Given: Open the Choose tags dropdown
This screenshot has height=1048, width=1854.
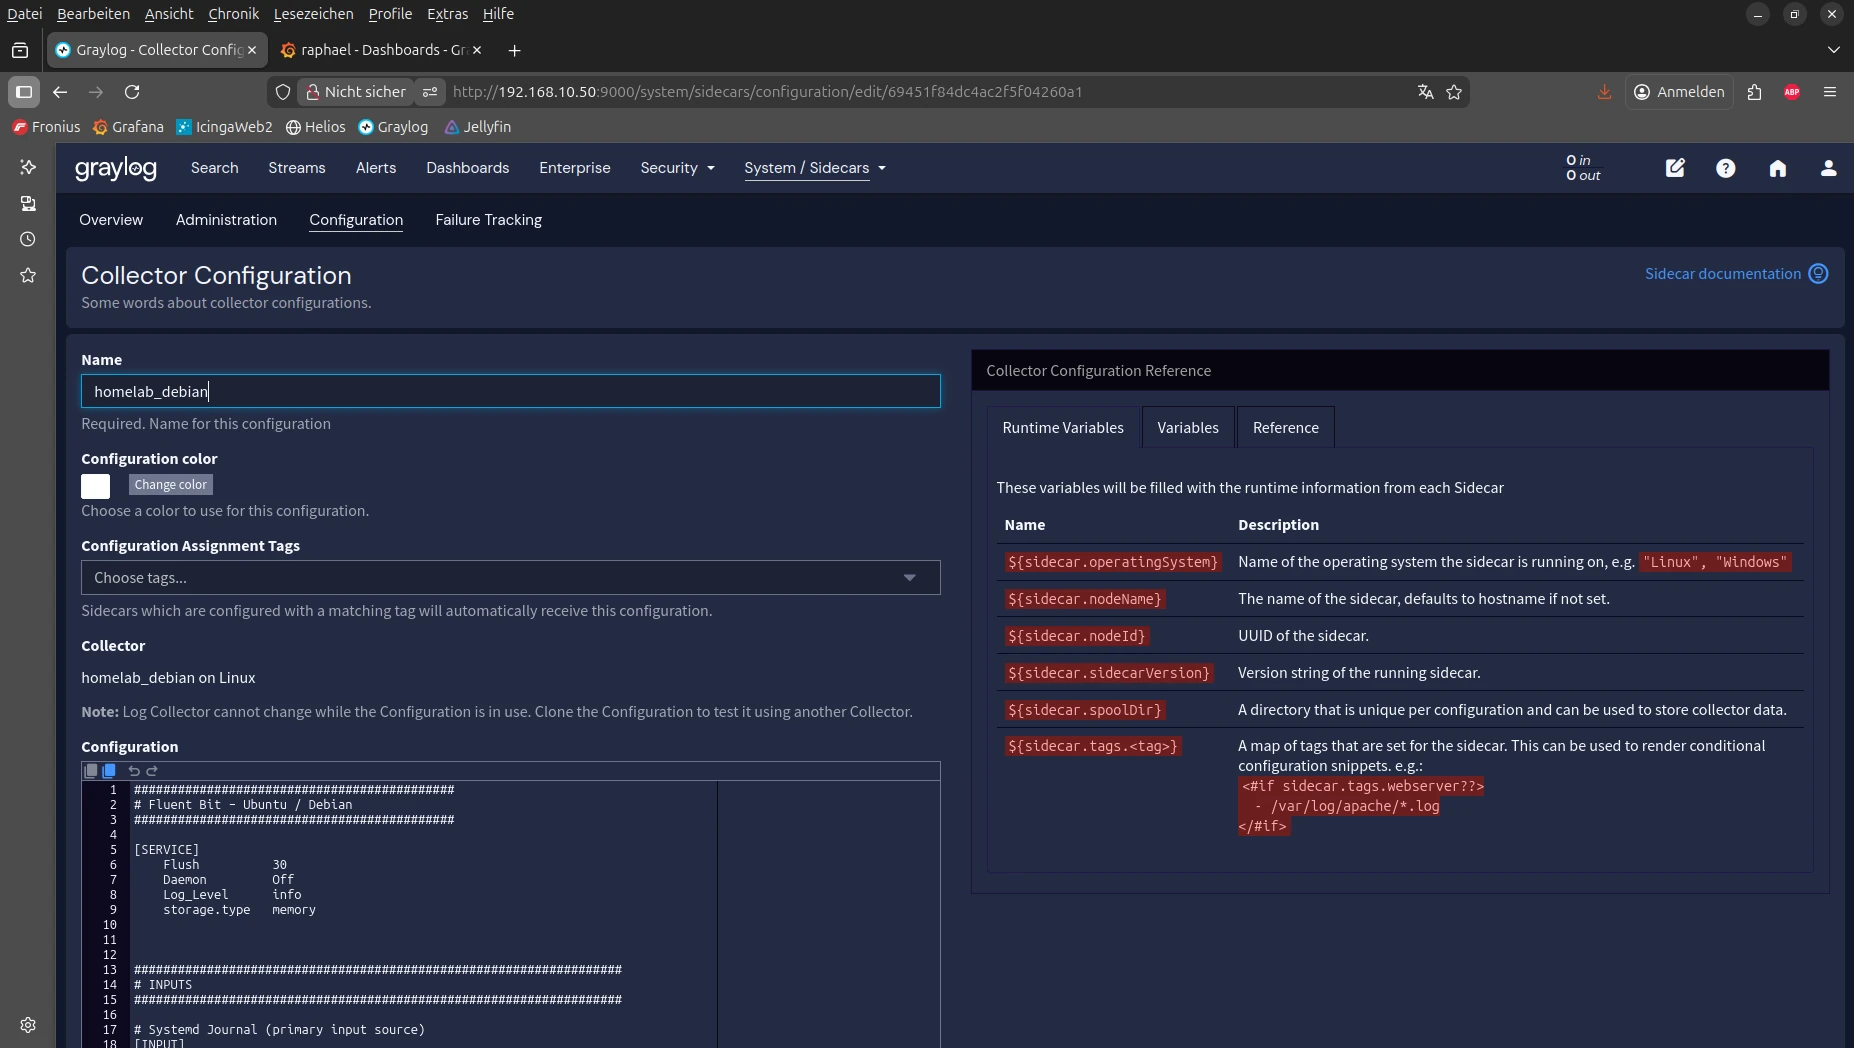Looking at the screenshot, I should click(x=510, y=578).
